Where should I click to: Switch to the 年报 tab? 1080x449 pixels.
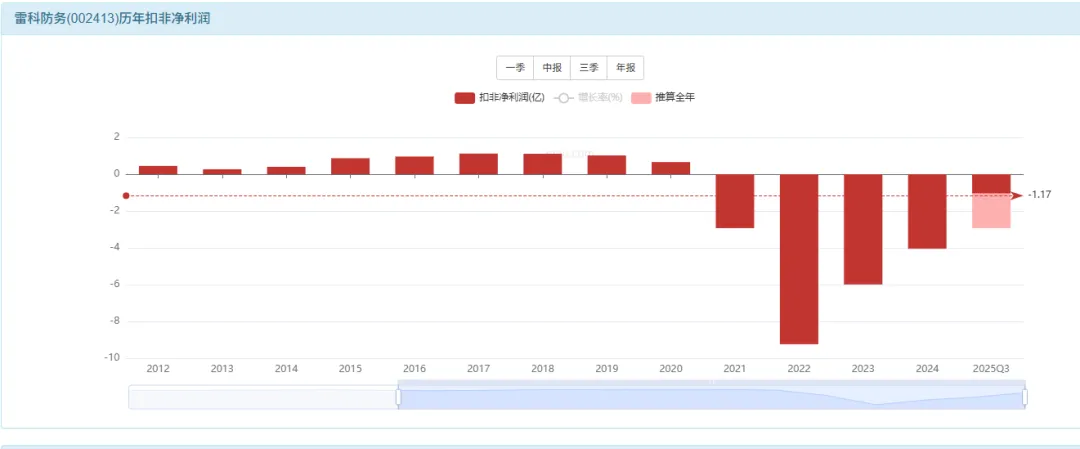(x=625, y=67)
